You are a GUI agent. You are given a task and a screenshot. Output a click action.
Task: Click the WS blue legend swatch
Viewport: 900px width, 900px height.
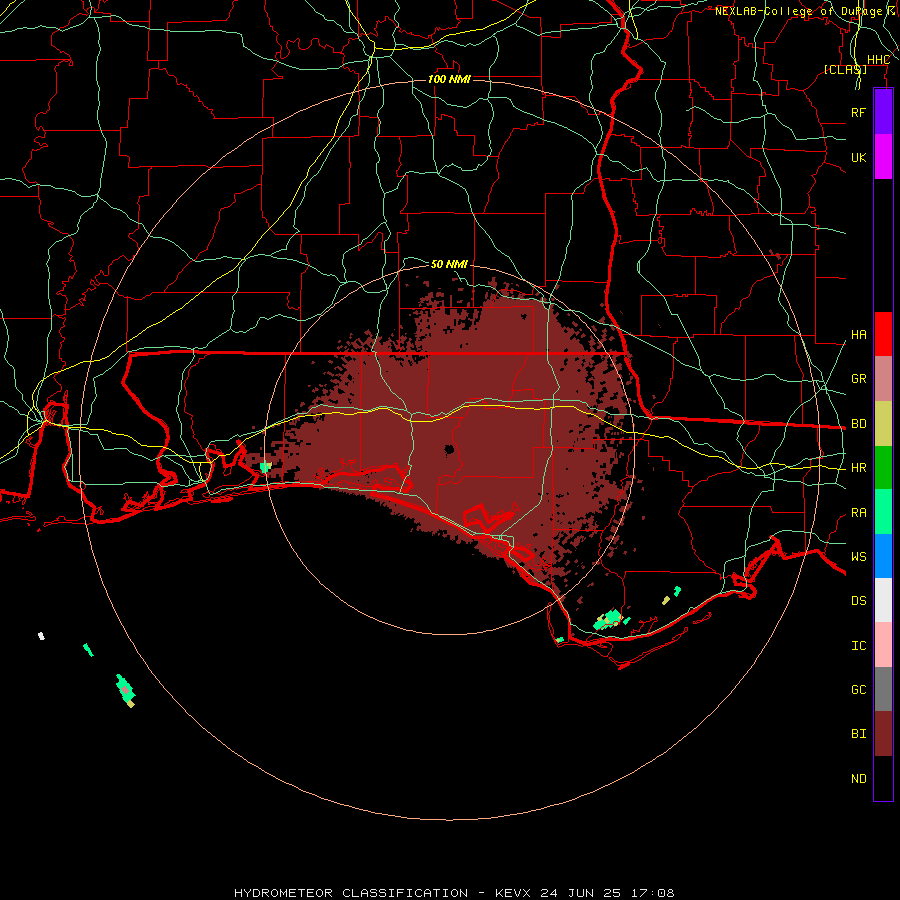(883, 556)
